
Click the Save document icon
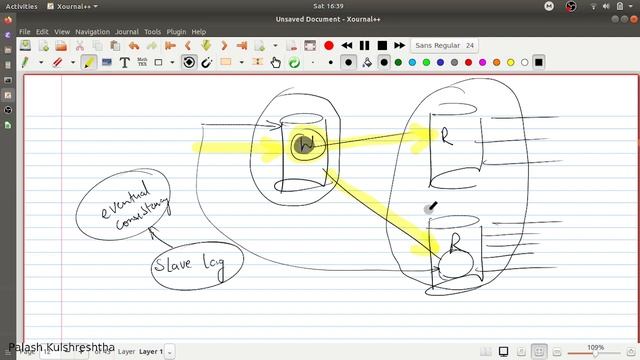tap(25, 45)
